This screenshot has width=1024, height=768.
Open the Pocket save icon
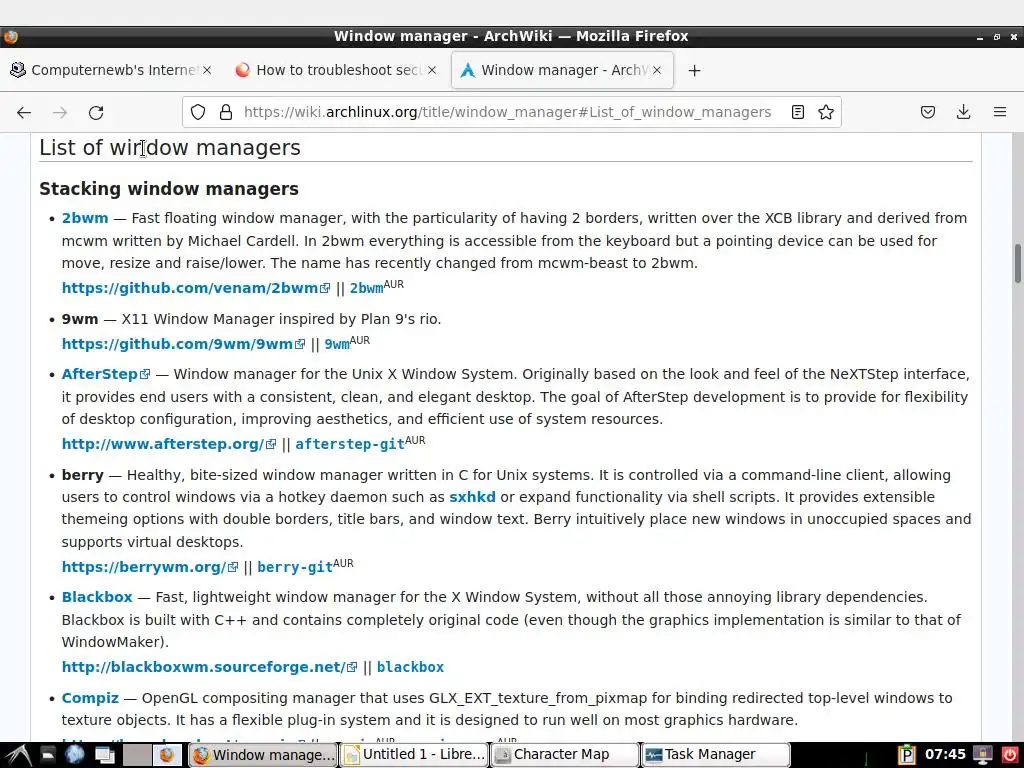(927, 112)
